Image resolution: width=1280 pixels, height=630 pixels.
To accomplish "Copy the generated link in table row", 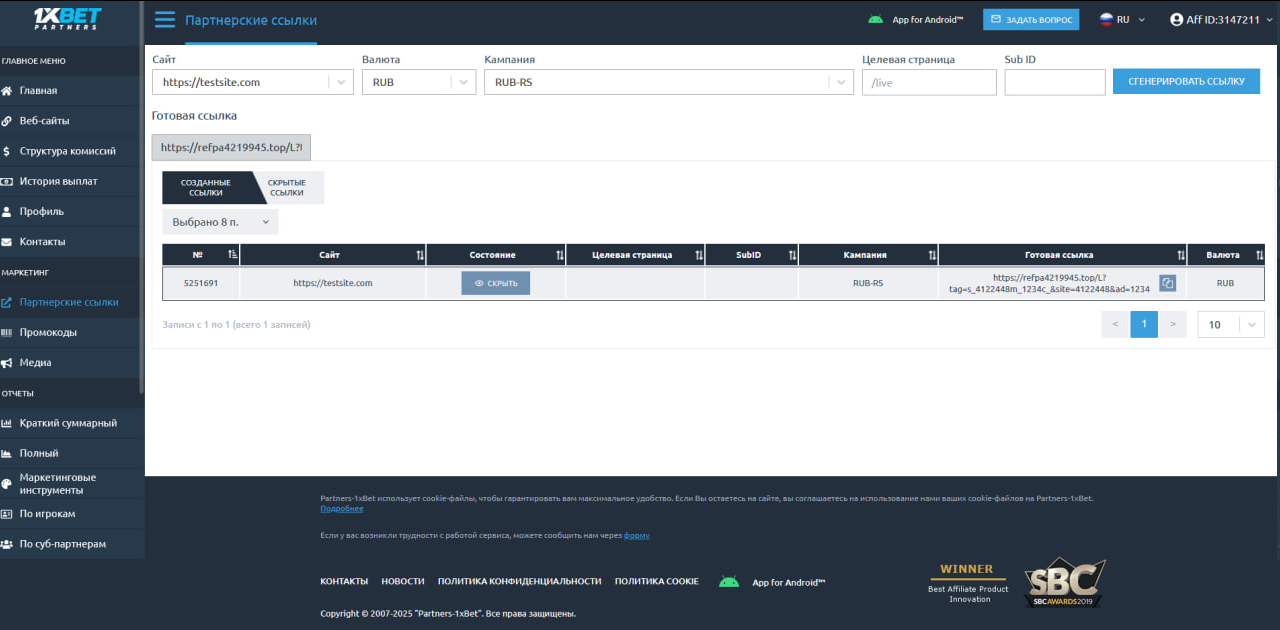I will pyautogui.click(x=1167, y=283).
